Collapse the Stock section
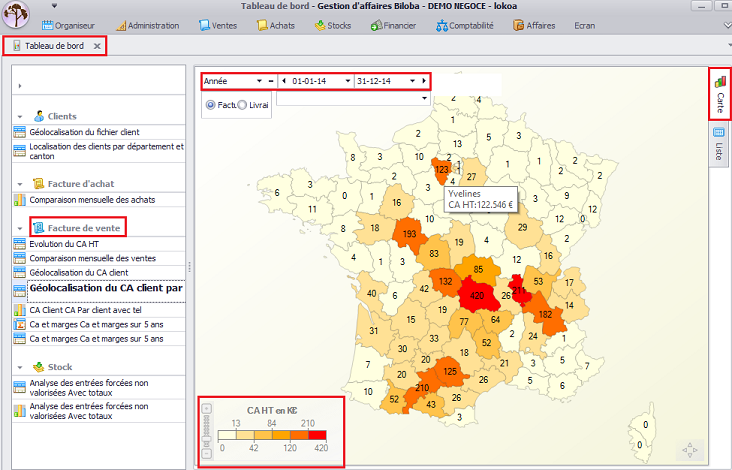The width and height of the screenshot is (732, 470). (20, 368)
